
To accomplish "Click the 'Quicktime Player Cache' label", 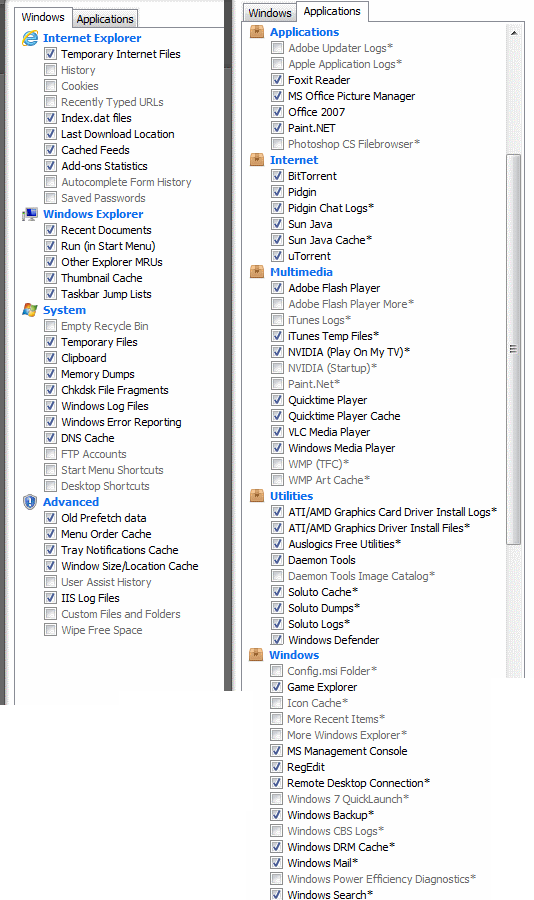I will tap(344, 416).
